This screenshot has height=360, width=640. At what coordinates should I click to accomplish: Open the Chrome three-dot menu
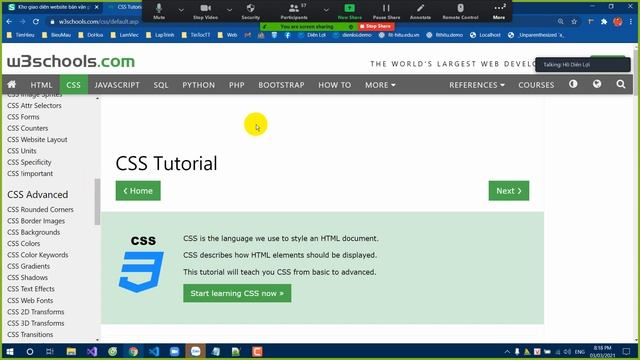point(631,21)
